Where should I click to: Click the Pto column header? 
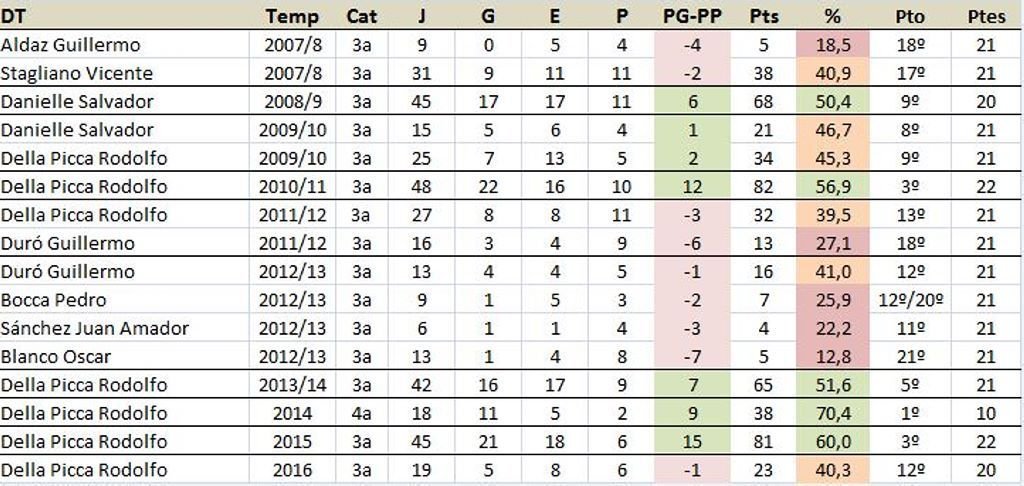tap(910, 16)
